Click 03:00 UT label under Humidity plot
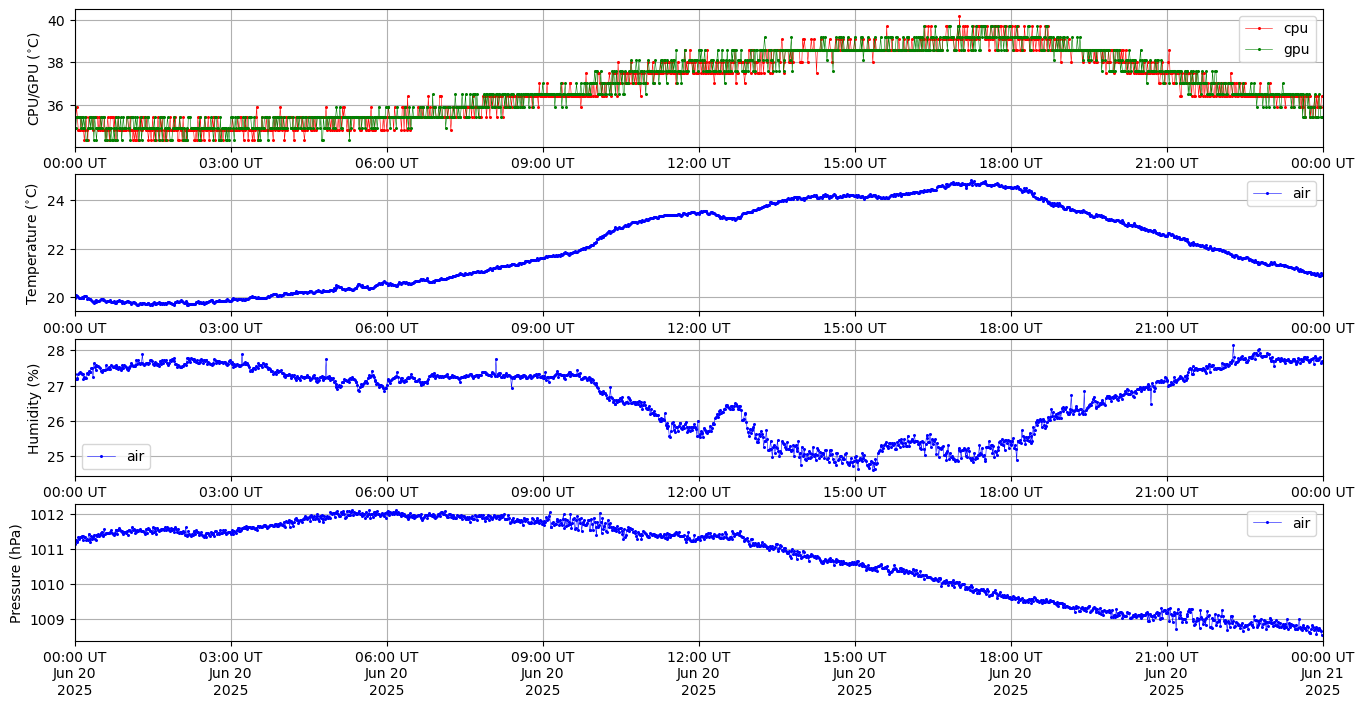1364x707 pixels. click(x=231, y=492)
